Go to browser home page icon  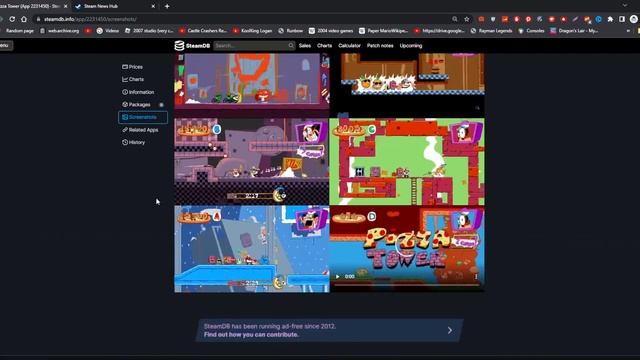click(24, 19)
